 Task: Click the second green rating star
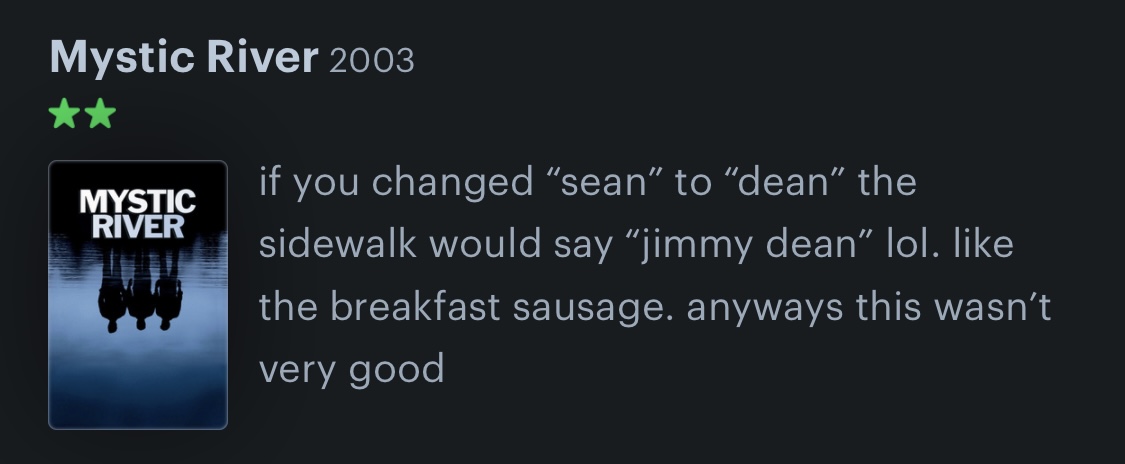point(101,116)
